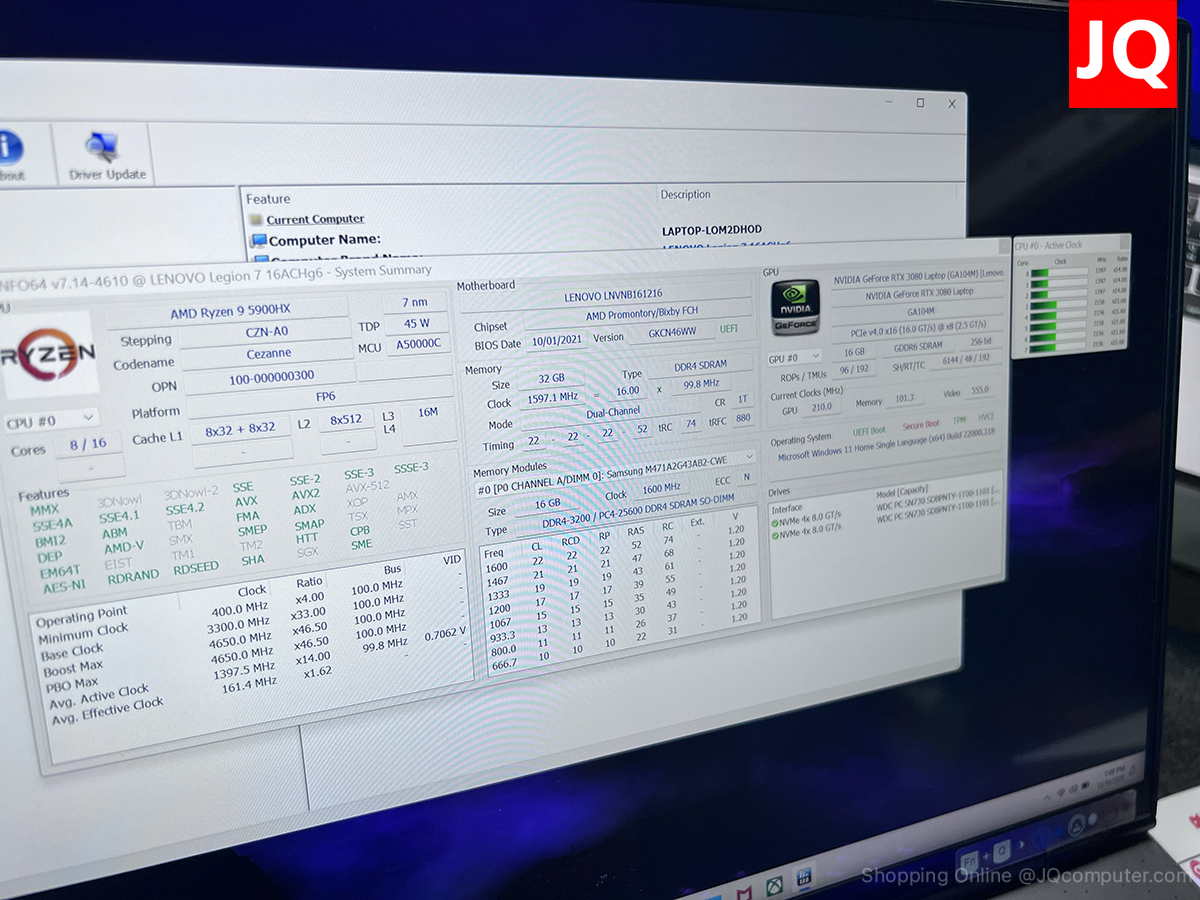Open Driver Update in the HWiNFO toolbar
This screenshot has height=900, width=1200.
[107, 156]
